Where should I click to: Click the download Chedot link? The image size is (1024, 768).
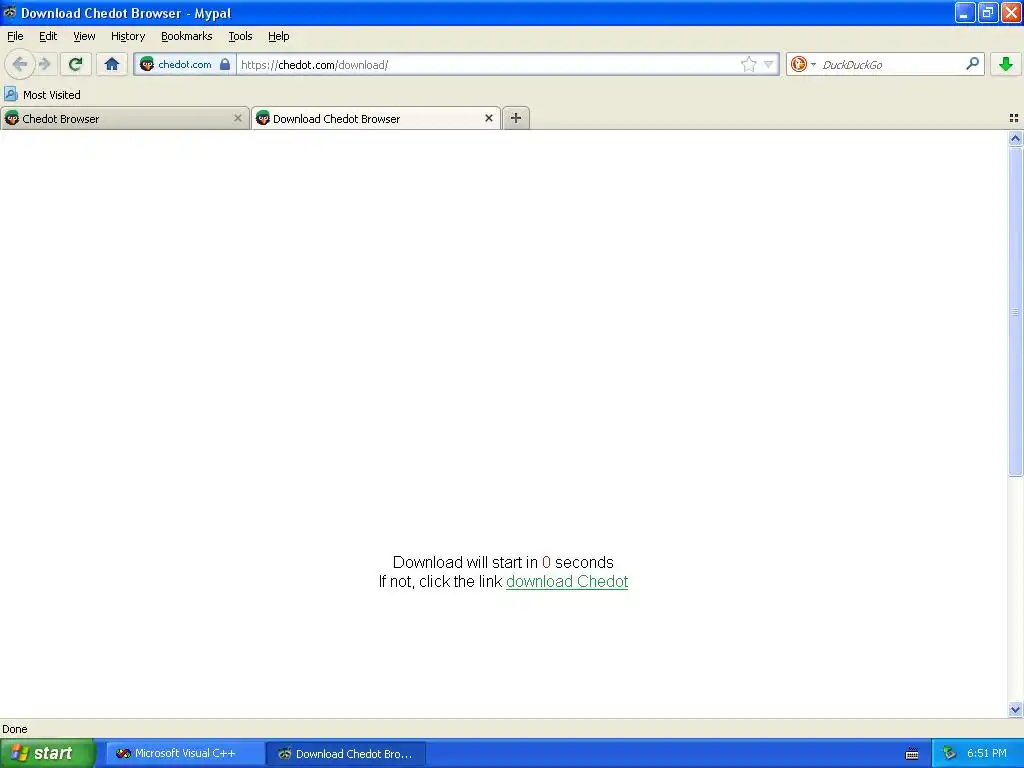567,581
